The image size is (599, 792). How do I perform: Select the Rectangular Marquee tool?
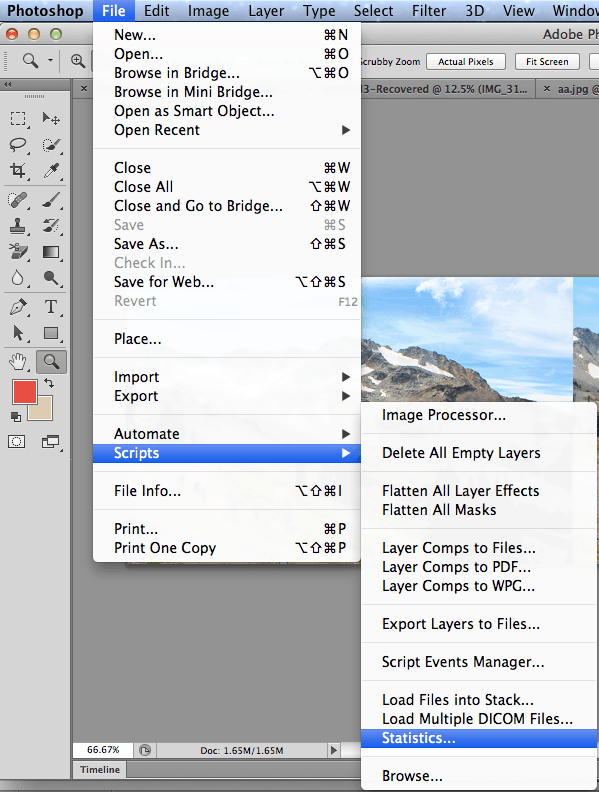click(18, 119)
